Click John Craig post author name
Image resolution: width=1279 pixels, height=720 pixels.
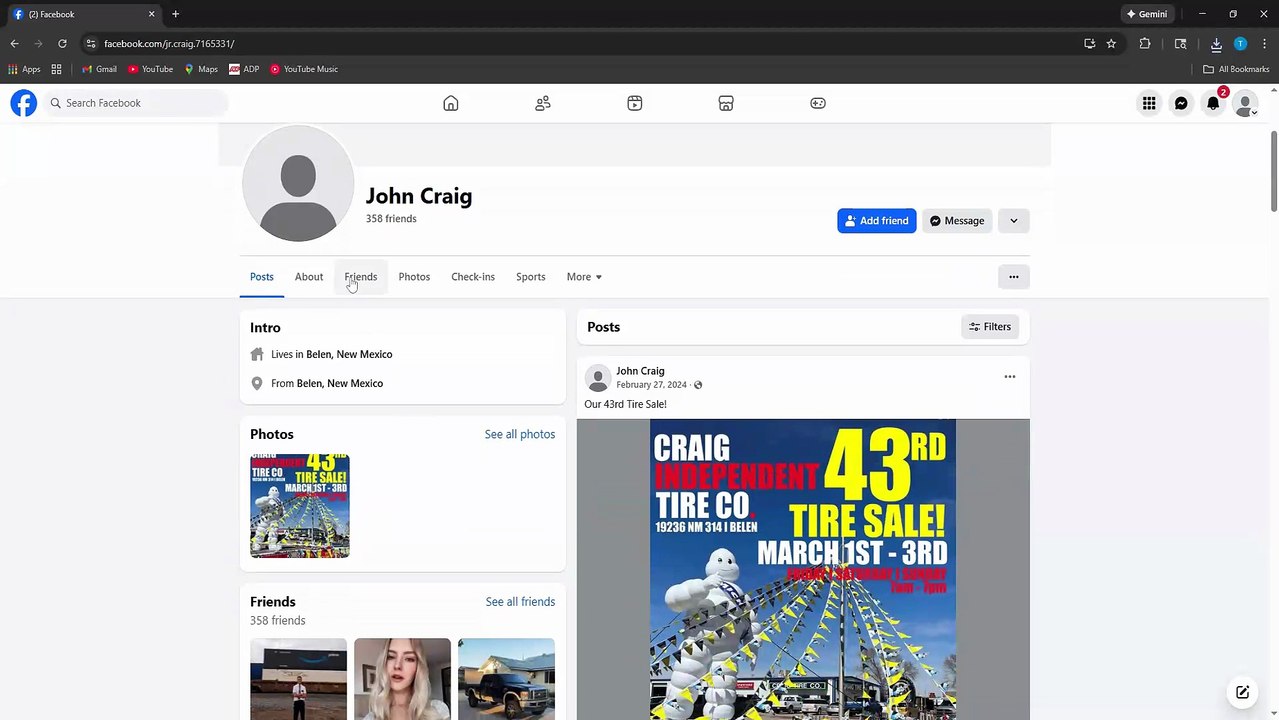pyautogui.click(x=640, y=371)
